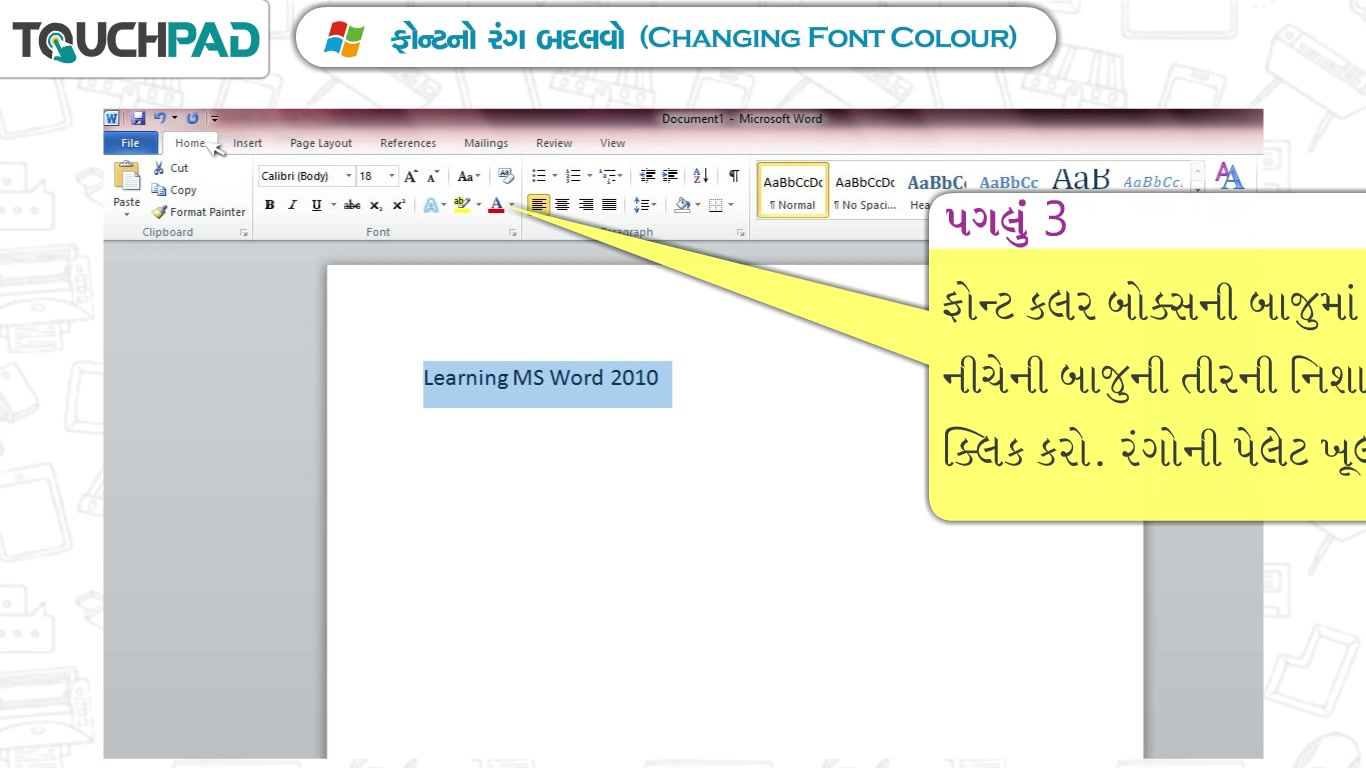Click the Change Styles icon
Image resolution: width=1366 pixels, height=768 pixels.
[x=1230, y=177]
